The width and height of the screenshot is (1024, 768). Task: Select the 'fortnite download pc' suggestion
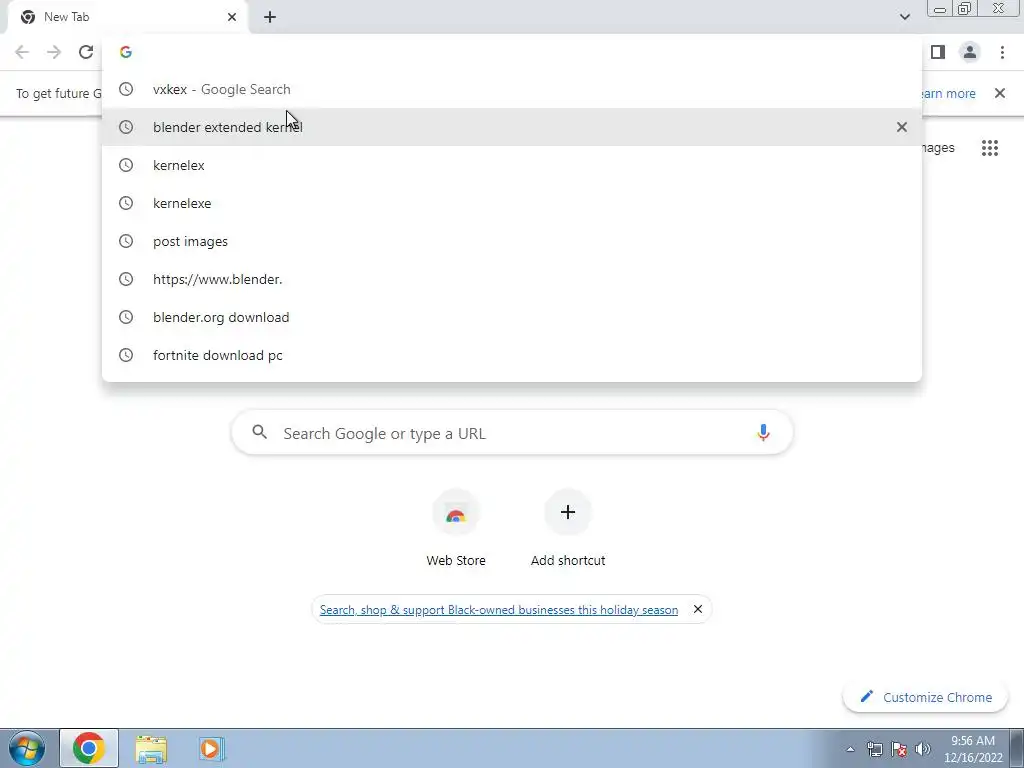click(512, 355)
